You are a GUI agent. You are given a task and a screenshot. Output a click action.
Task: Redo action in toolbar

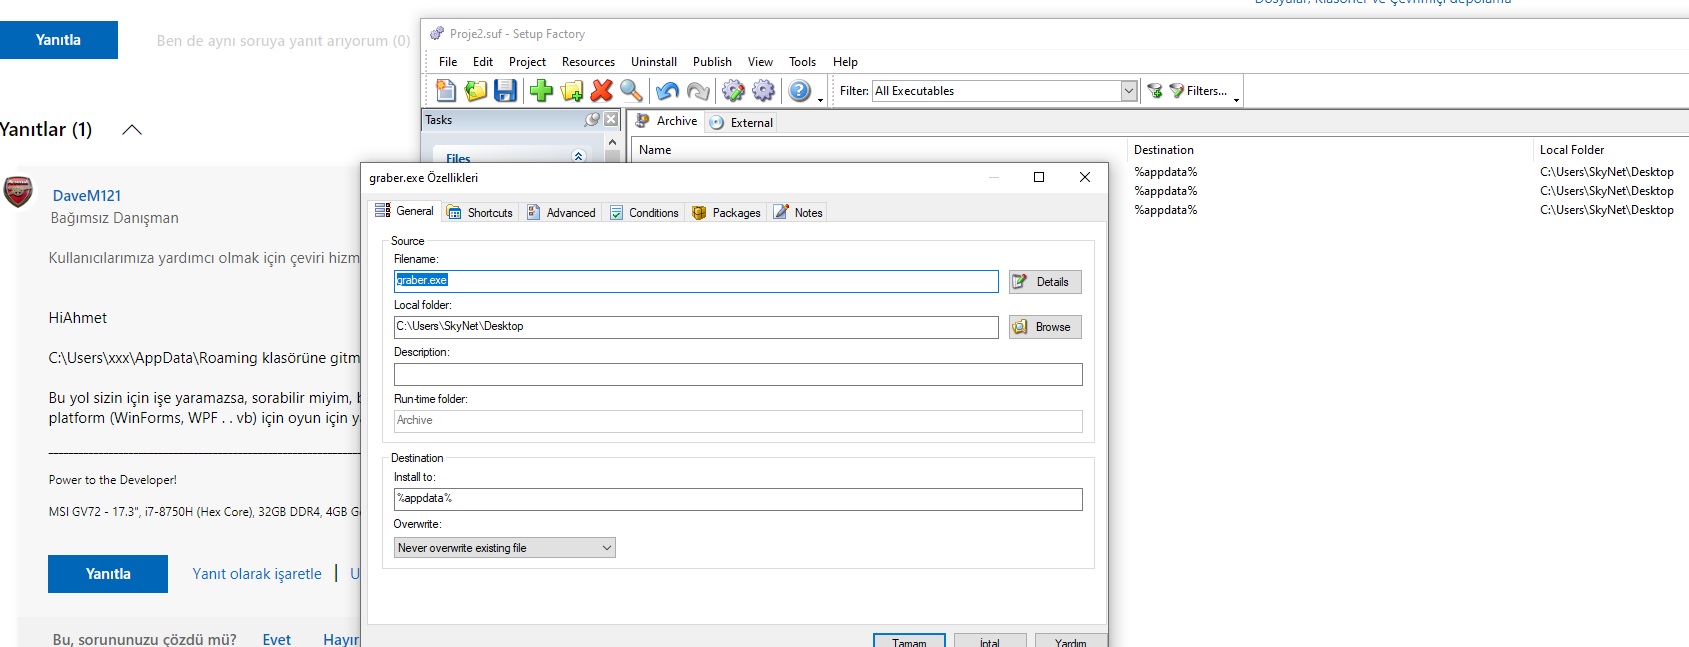(698, 91)
